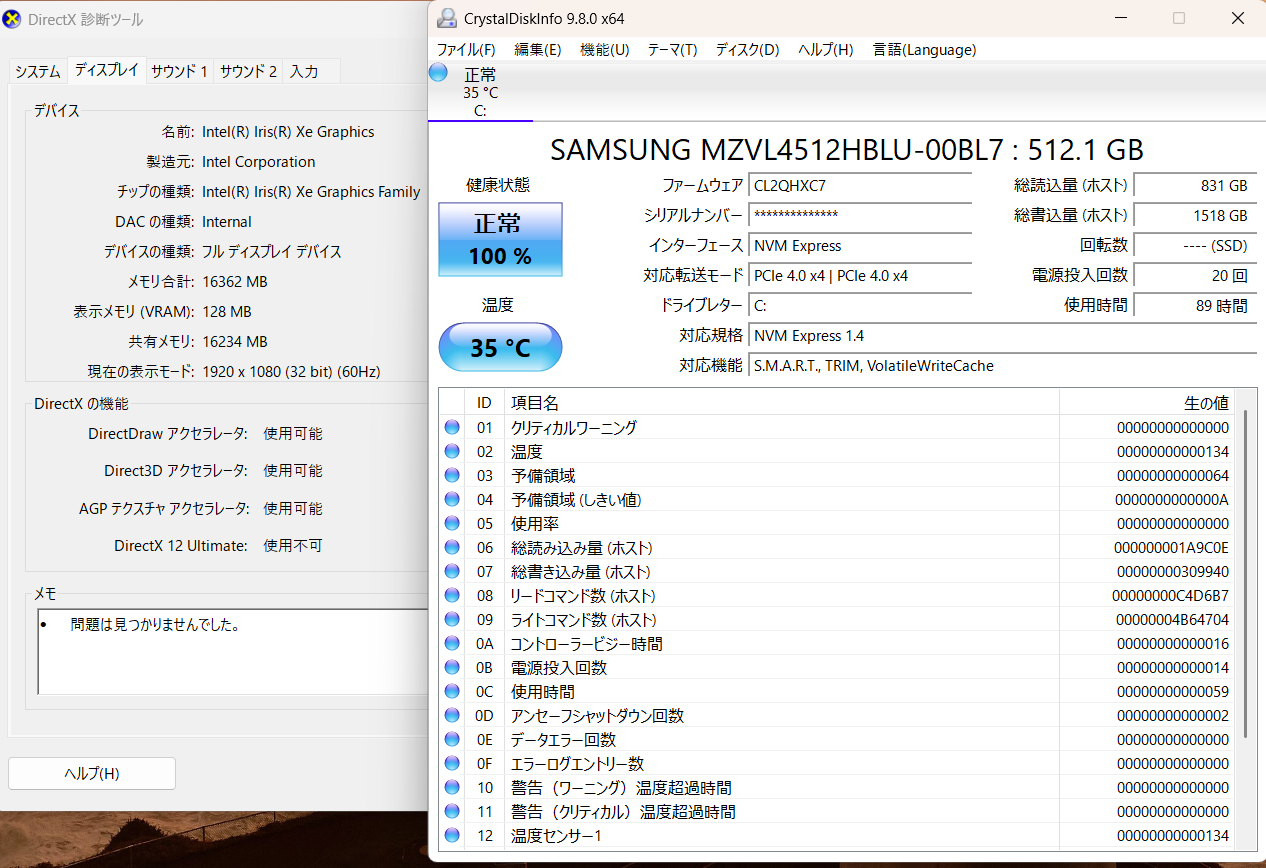Click status orb for ID 06 総読み込み量

(x=452, y=547)
